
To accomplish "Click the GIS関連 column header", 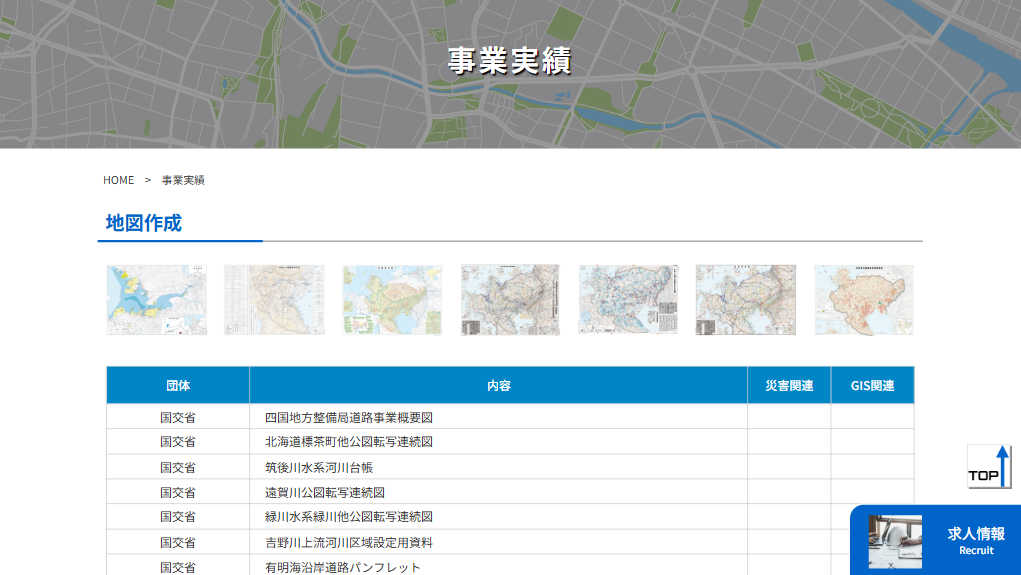I will [x=873, y=386].
